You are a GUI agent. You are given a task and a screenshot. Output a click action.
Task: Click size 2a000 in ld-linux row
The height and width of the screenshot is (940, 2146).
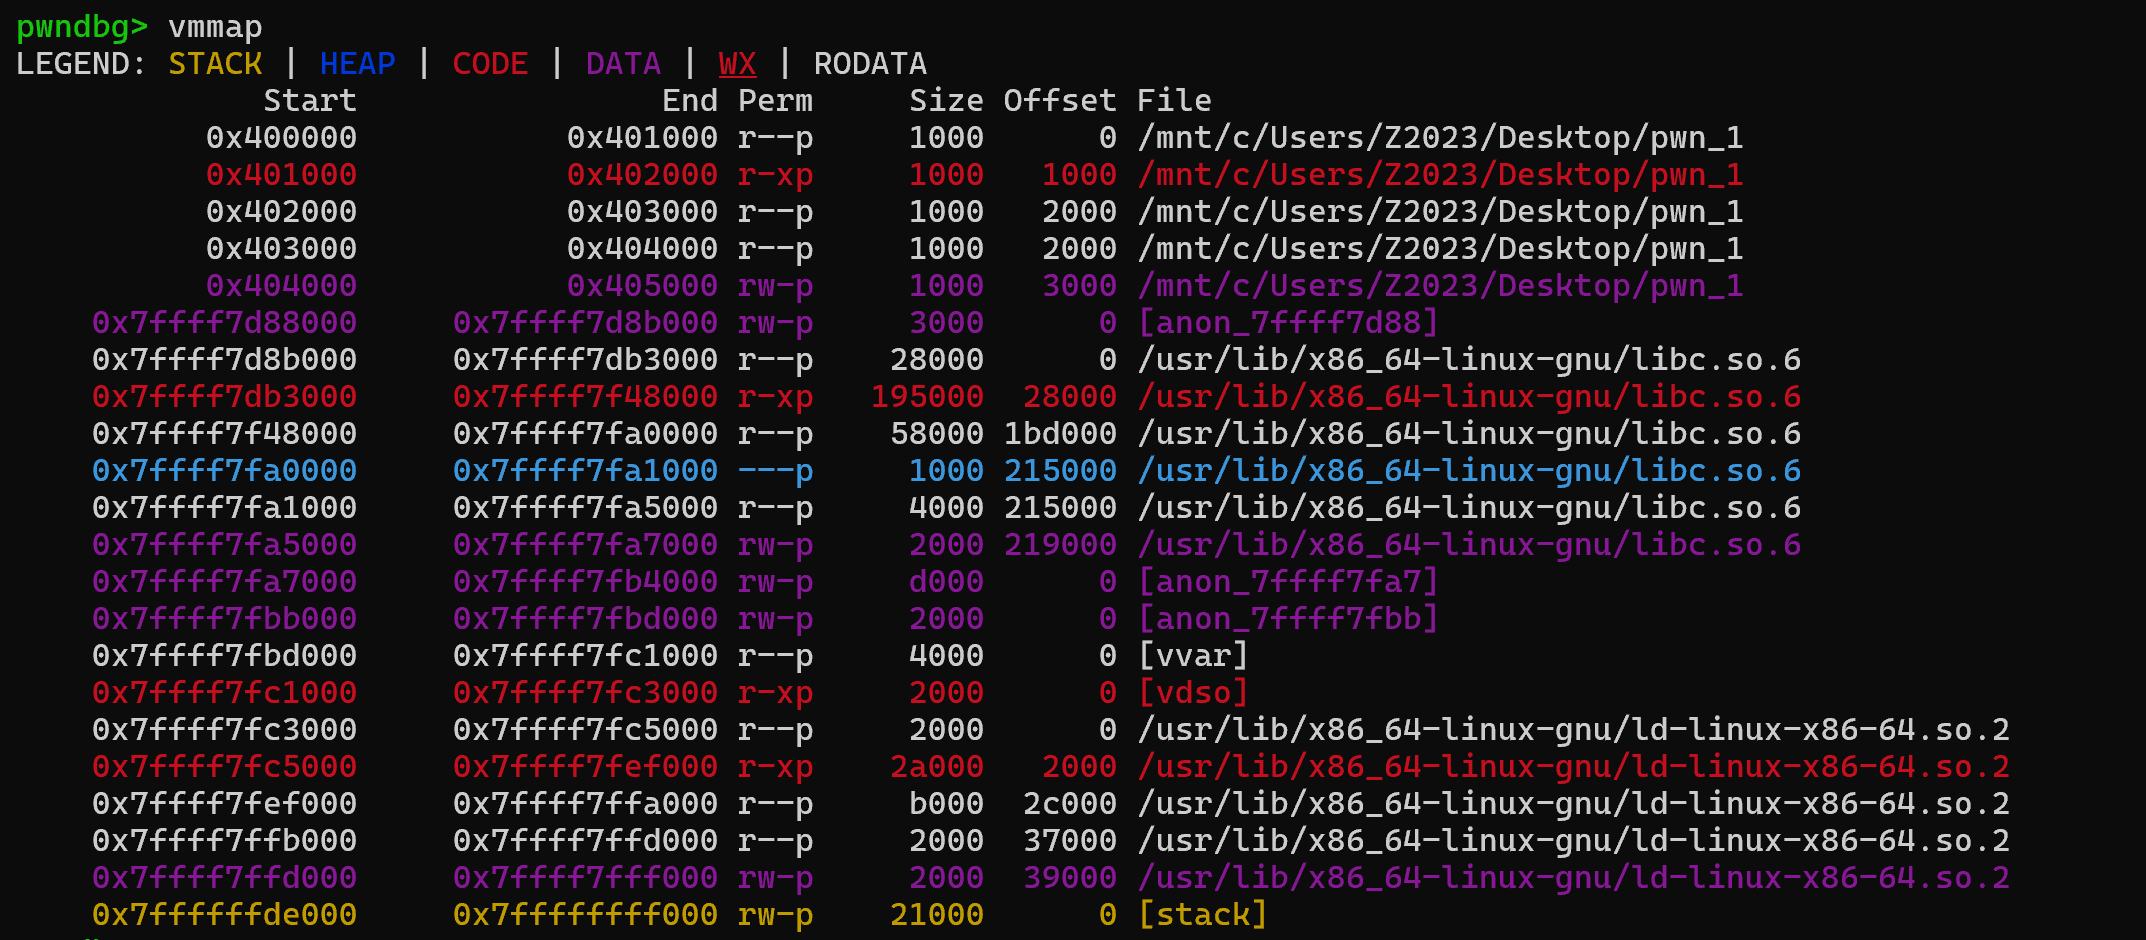(937, 767)
